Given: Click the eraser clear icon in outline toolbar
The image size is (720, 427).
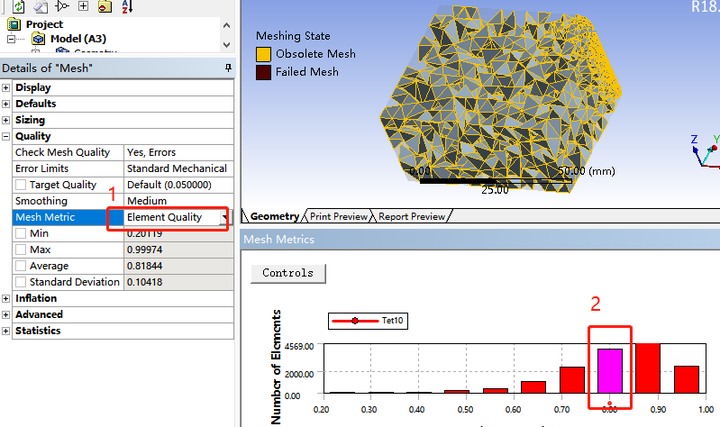Looking at the screenshot, I should click(x=41, y=6).
